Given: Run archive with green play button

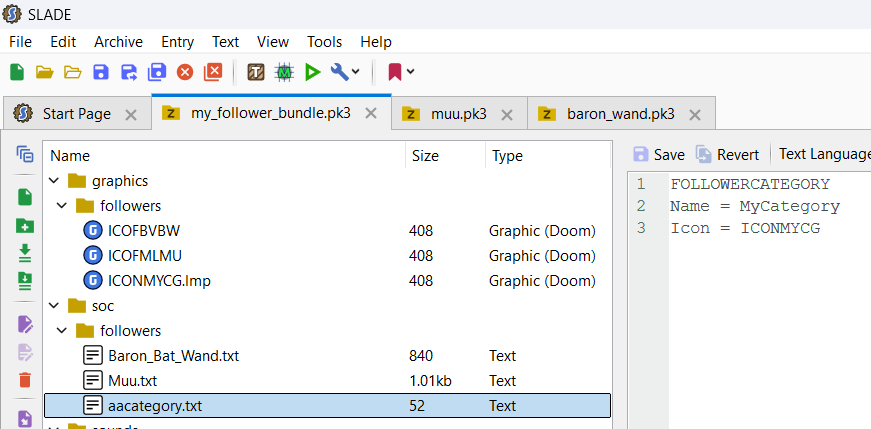Looking at the screenshot, I should point(313,72).
